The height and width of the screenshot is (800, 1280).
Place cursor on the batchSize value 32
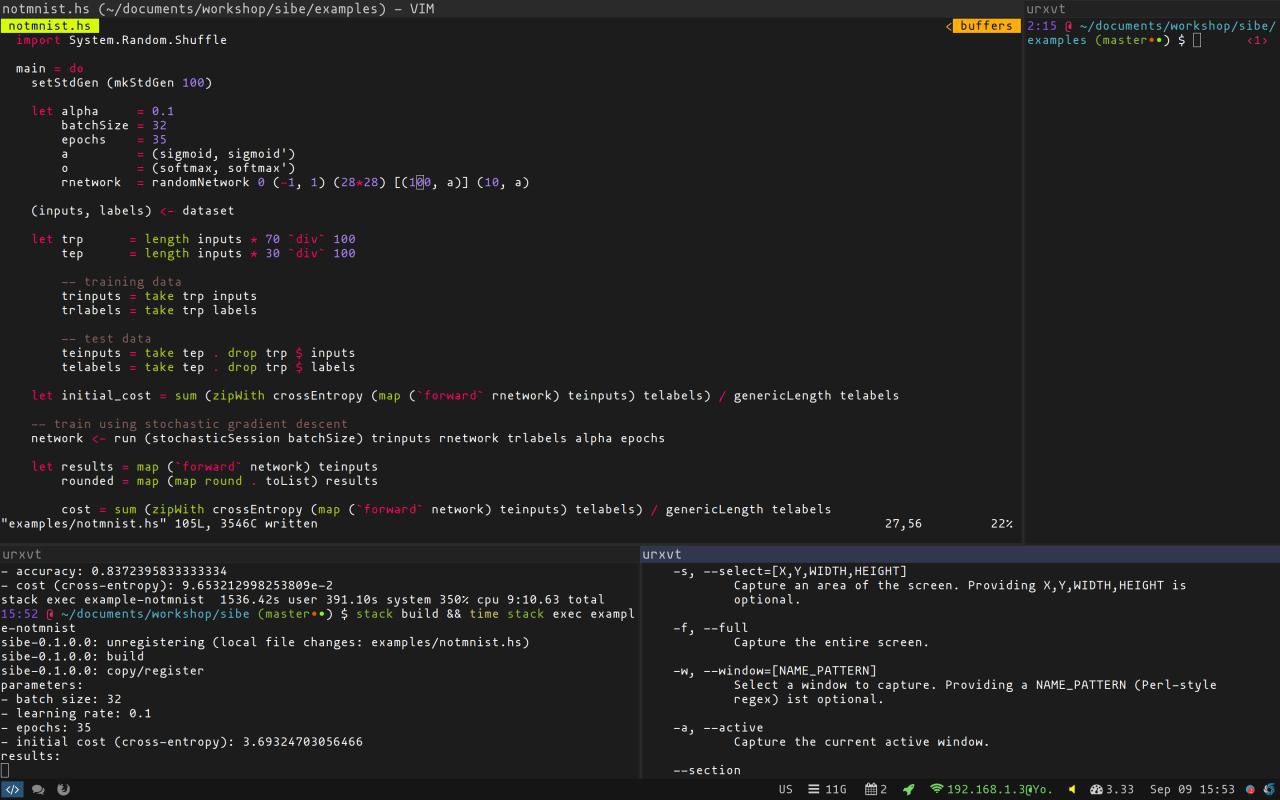click(x=159, y=125)
